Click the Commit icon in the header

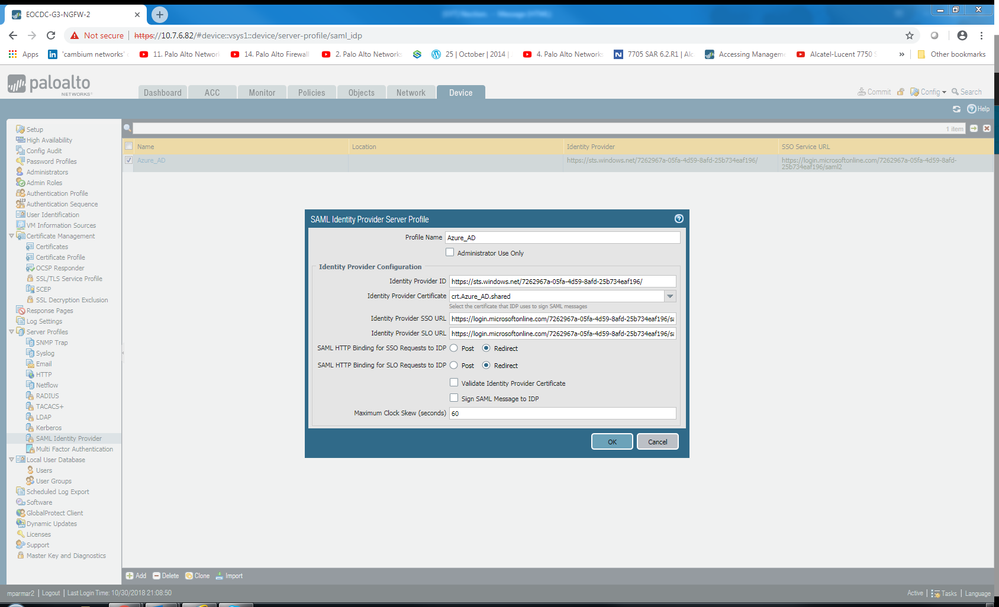click(x=874, y=92)
